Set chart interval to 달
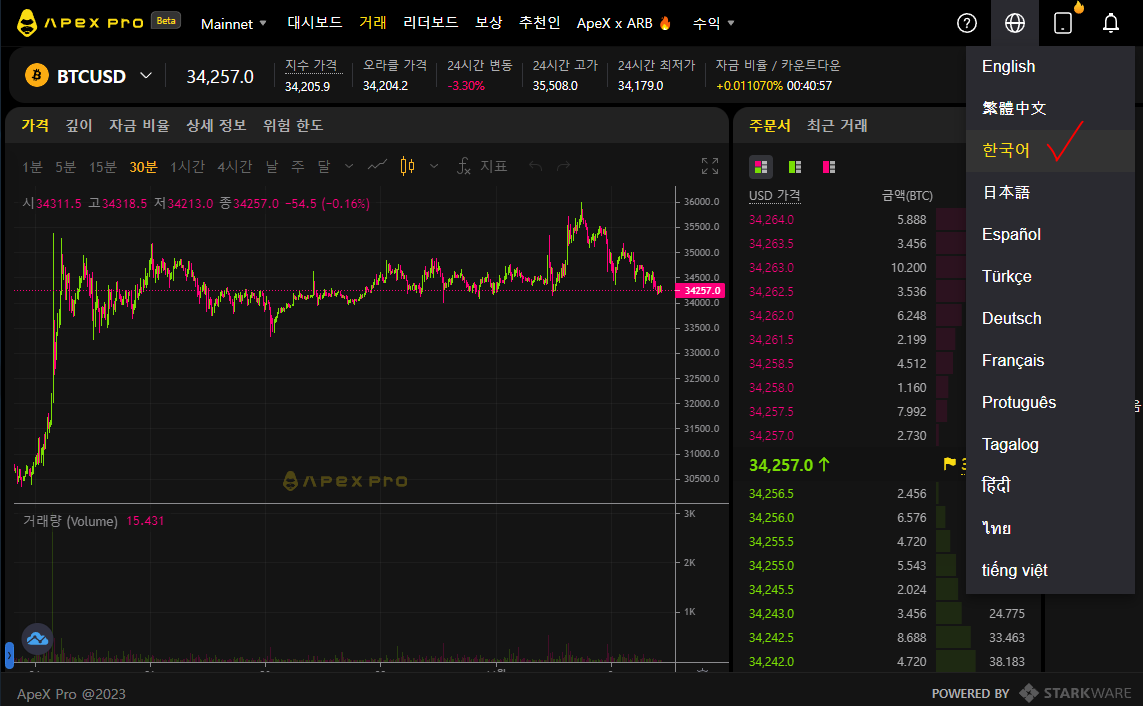 click(x=324, y=167)
